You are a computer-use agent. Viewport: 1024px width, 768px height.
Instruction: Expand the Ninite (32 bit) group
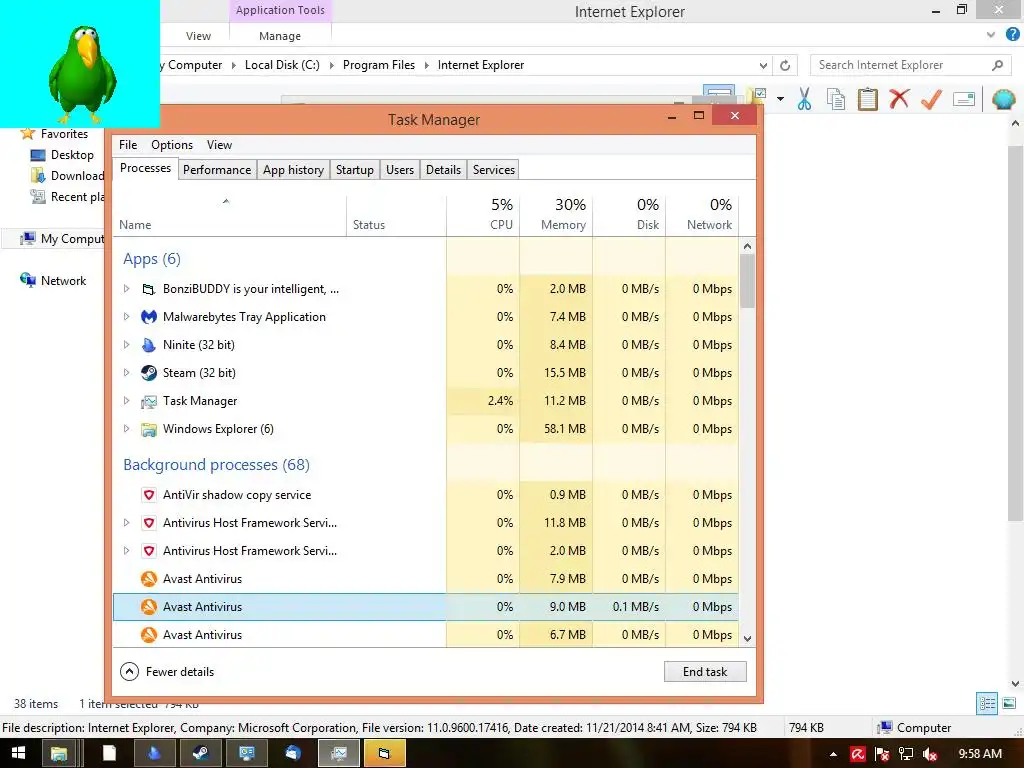point(127,345)
